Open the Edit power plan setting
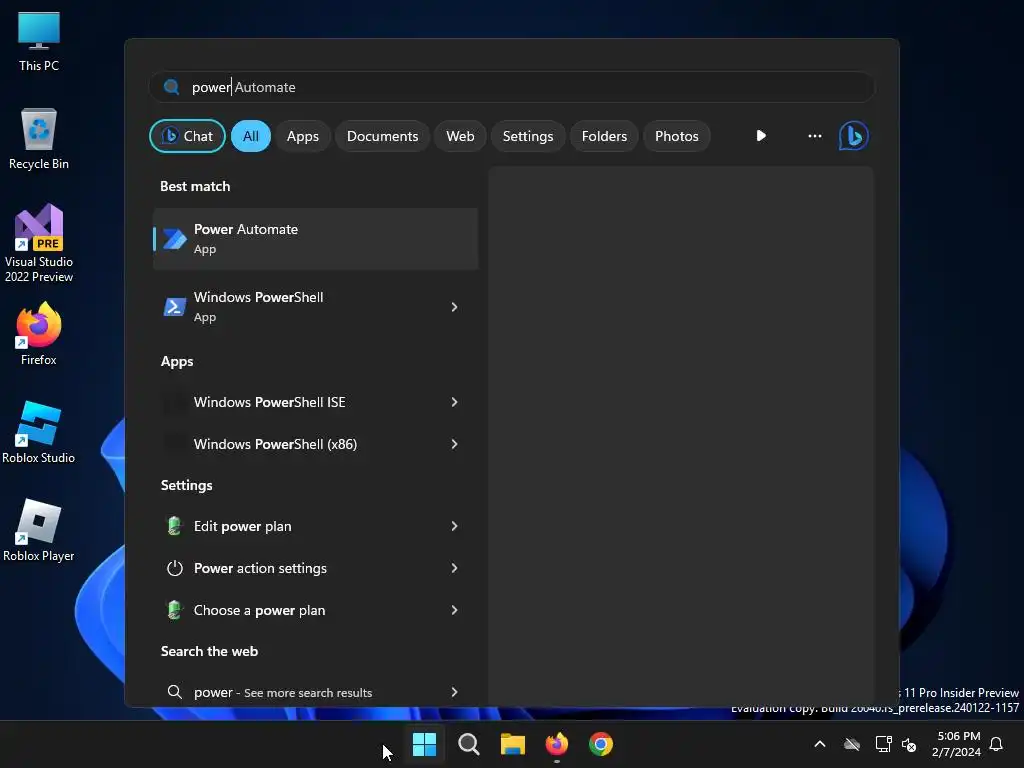Viewport: 1024px width, 768px height. point(315,526)
